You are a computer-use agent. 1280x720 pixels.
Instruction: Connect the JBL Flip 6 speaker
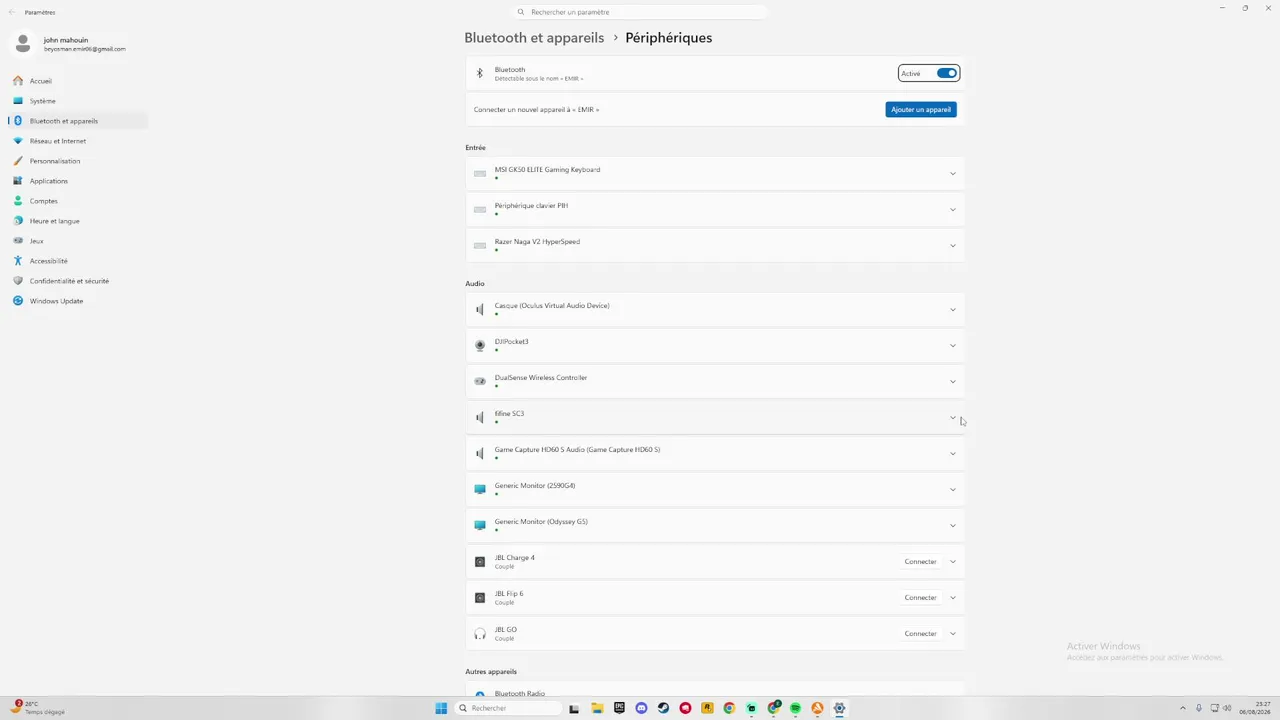920,598
